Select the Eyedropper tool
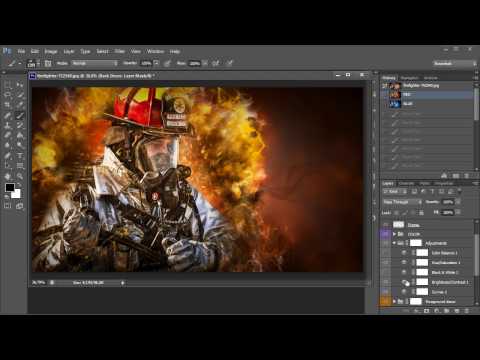 (x=20, y=105)
